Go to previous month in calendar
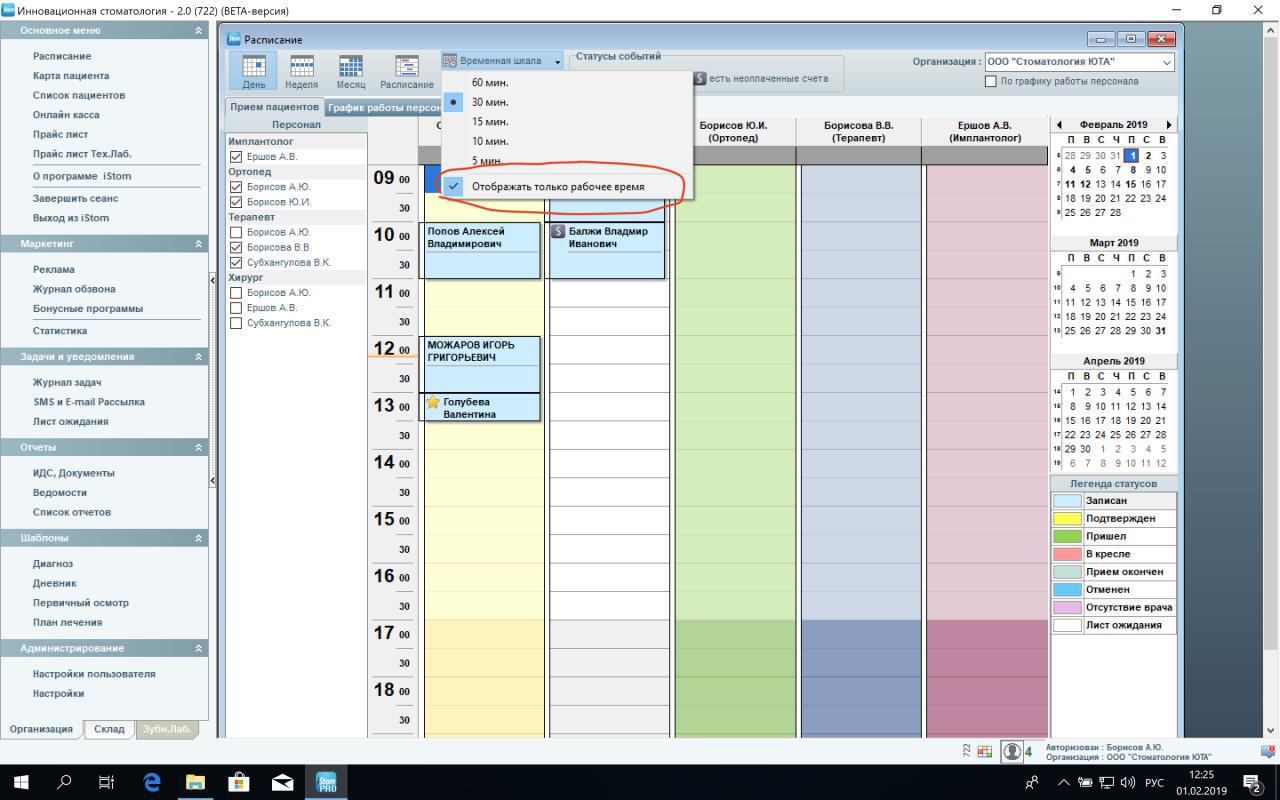 pos(1059,125)
